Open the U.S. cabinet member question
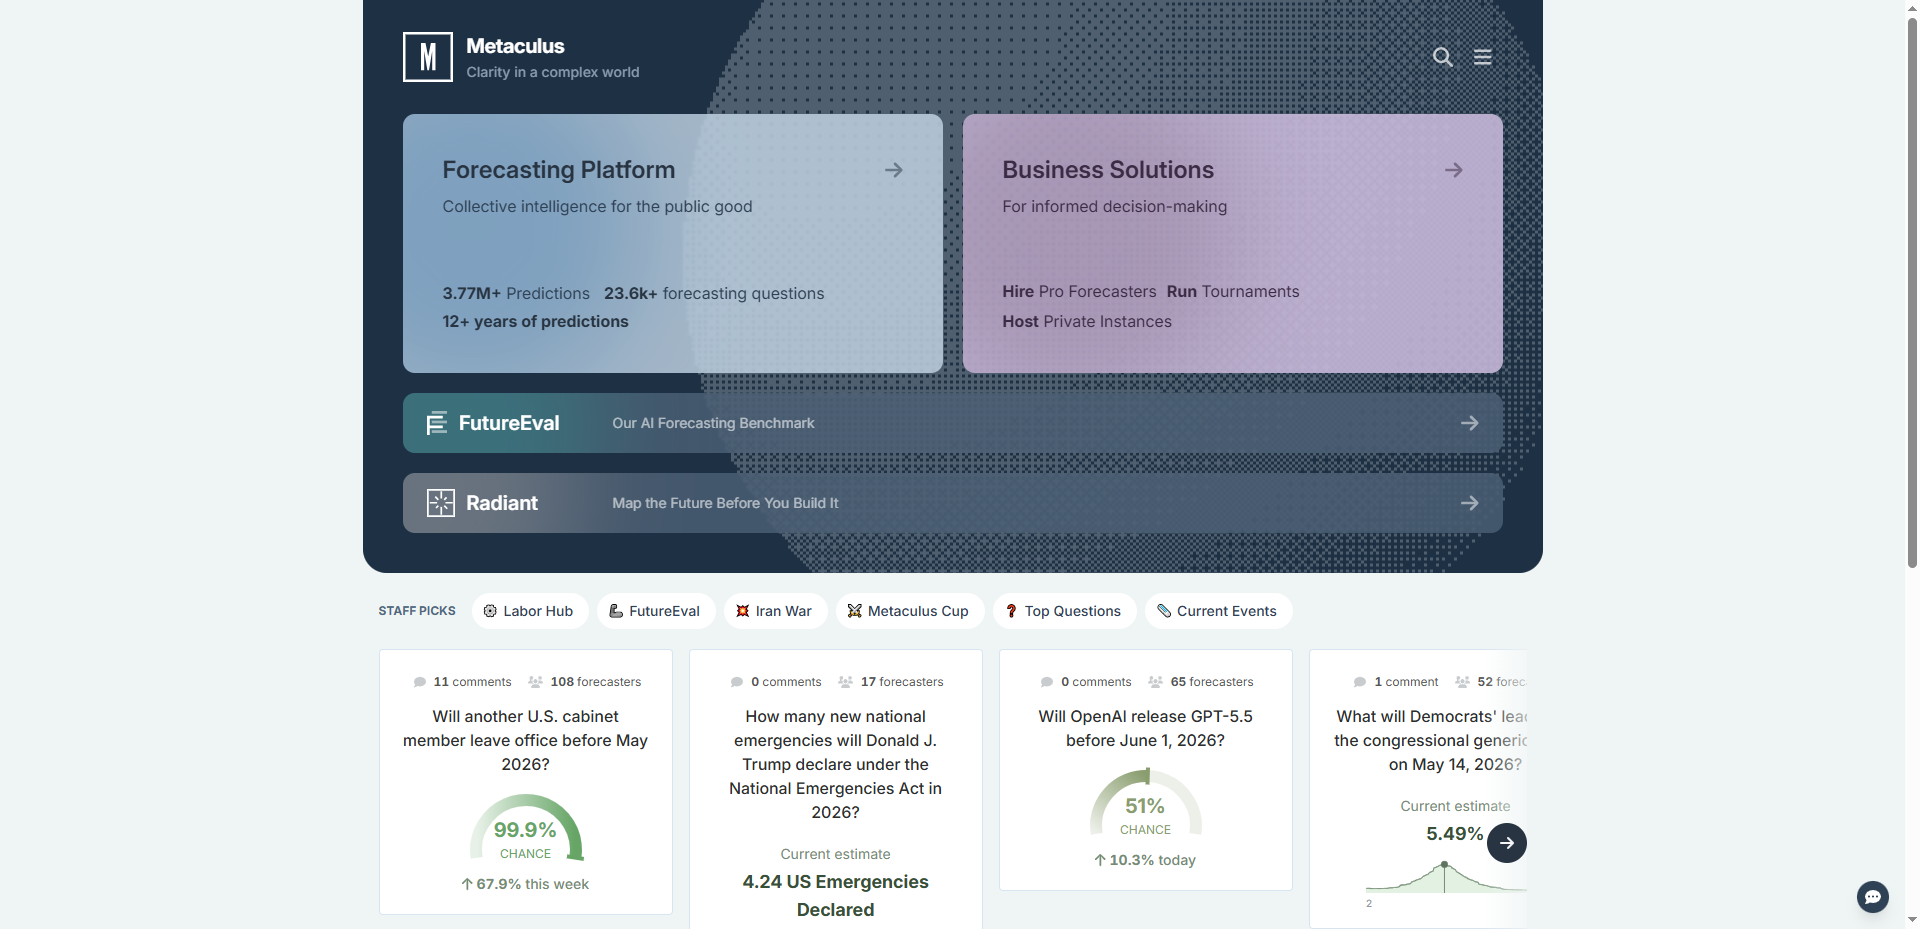Screen dimensions: 1920x929 525,740
